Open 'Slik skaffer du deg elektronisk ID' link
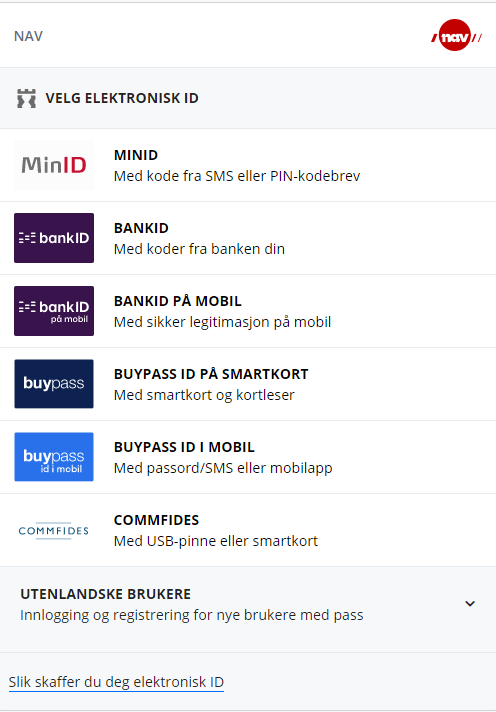 pos(116,682)
